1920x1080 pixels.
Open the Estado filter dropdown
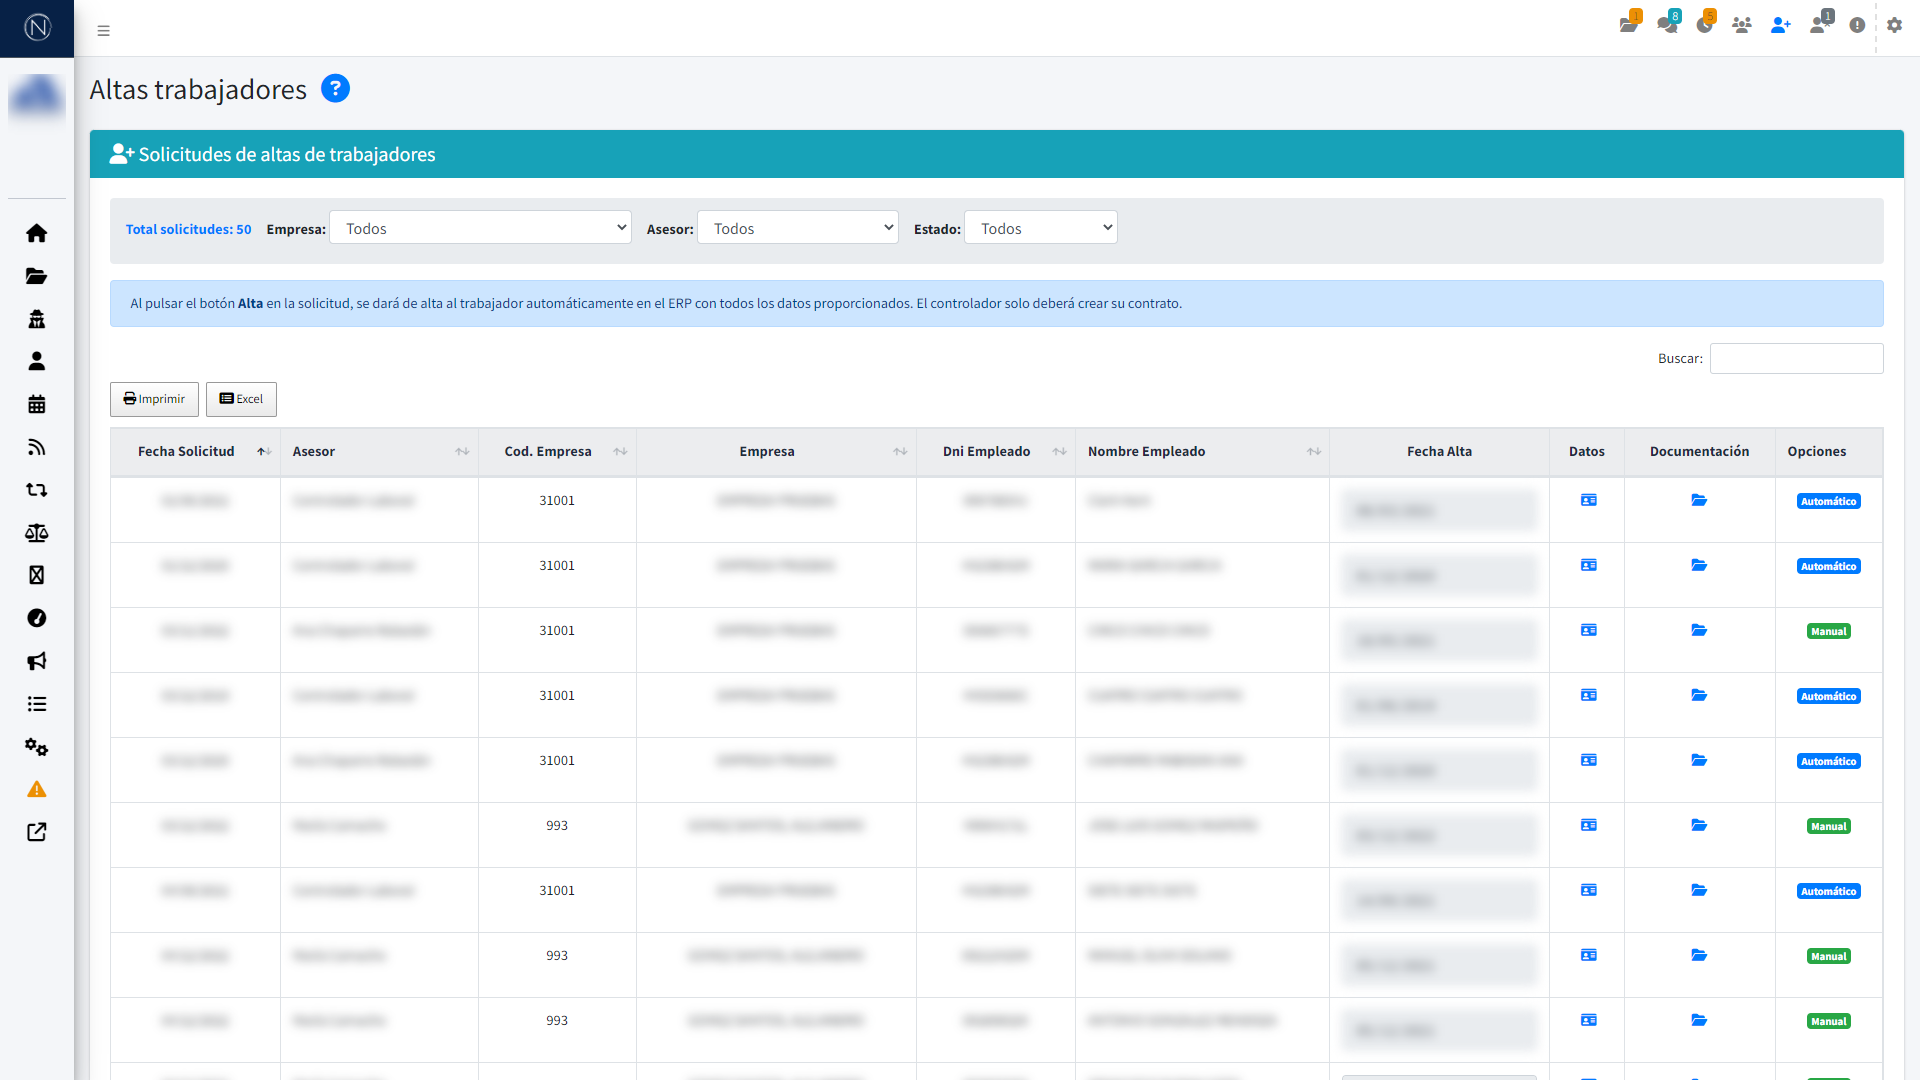(1040, 228)
